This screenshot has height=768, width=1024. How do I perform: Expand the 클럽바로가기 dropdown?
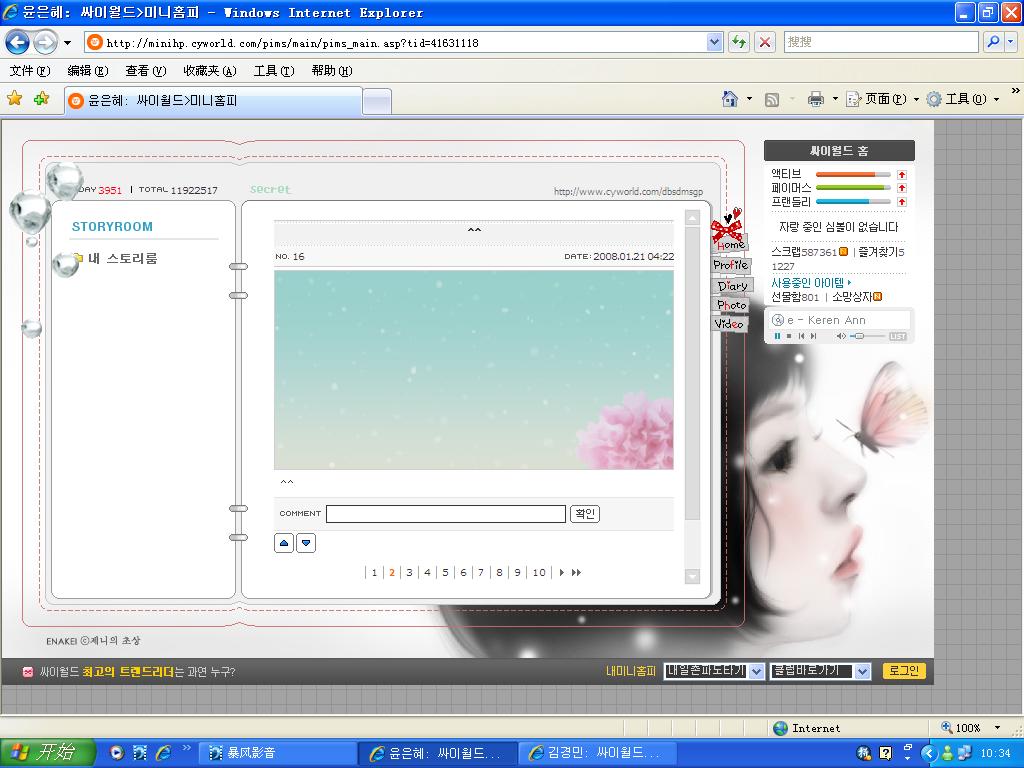pyautogui.click(x=863, y=671)
